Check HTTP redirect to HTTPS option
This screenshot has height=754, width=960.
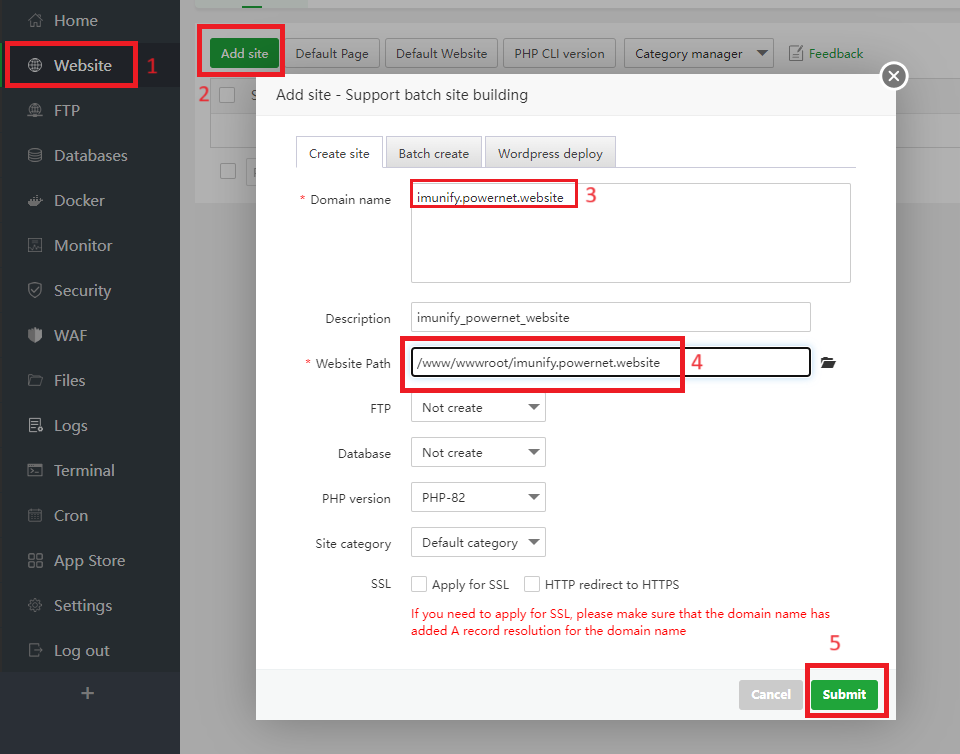(532, 584)
